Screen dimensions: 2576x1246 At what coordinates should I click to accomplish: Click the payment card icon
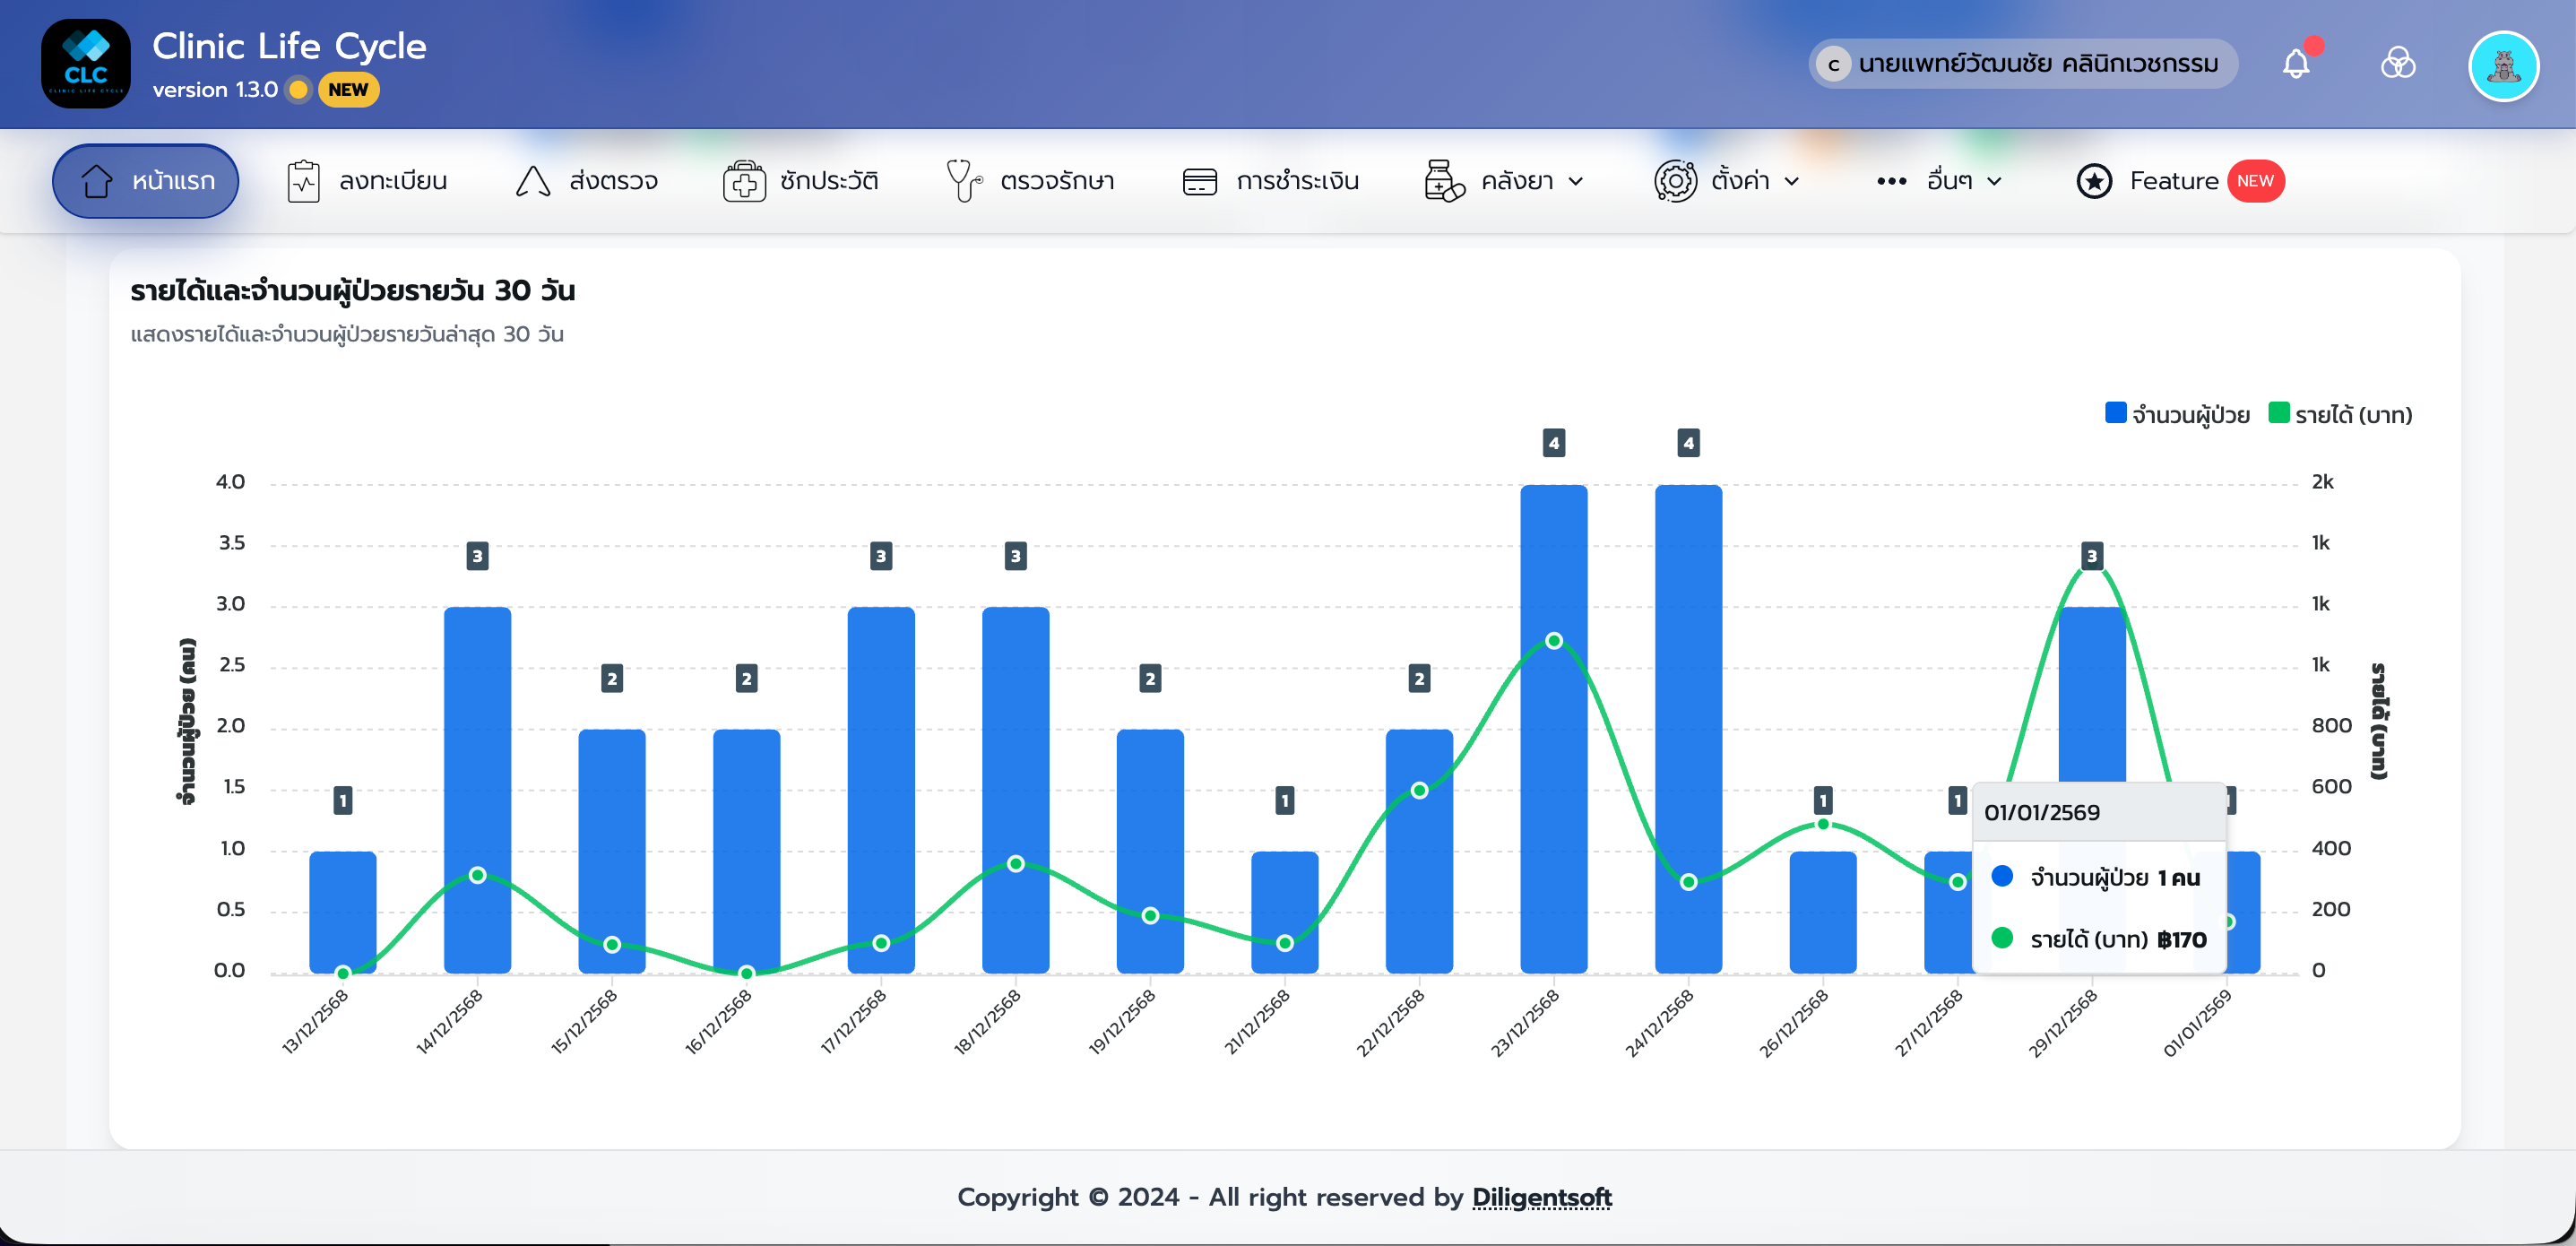click(x=1199, y=181)
